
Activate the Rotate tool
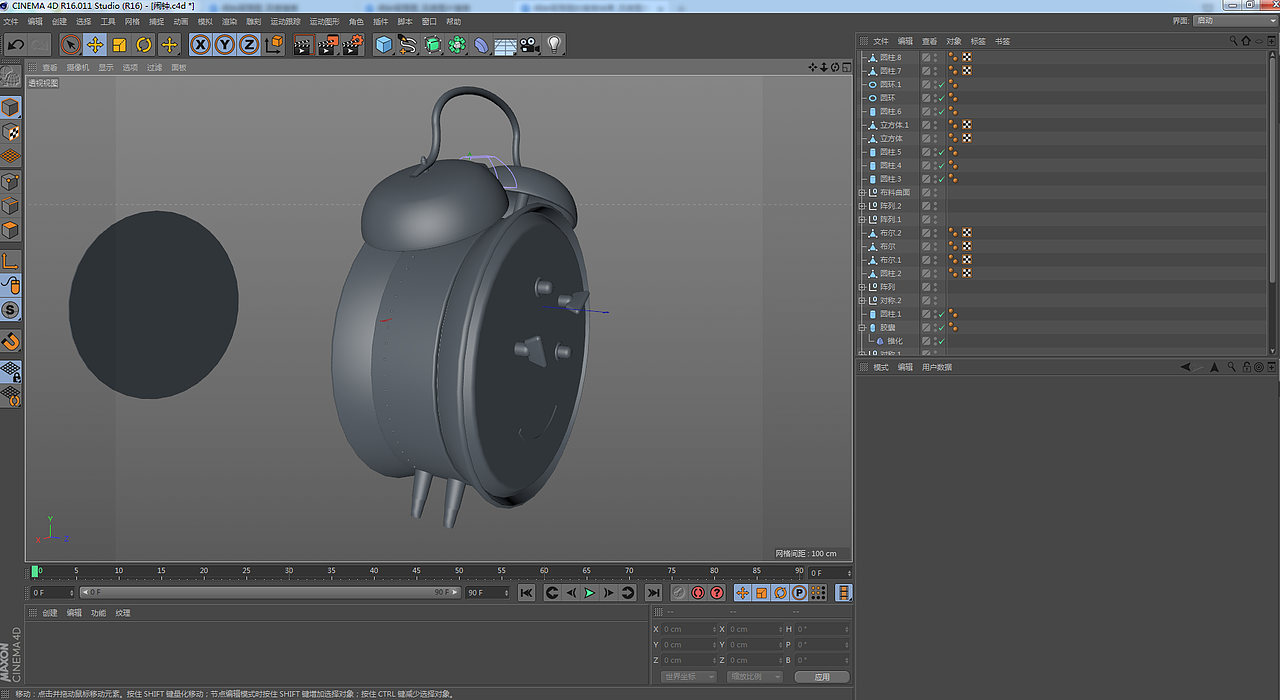(144, 44)
